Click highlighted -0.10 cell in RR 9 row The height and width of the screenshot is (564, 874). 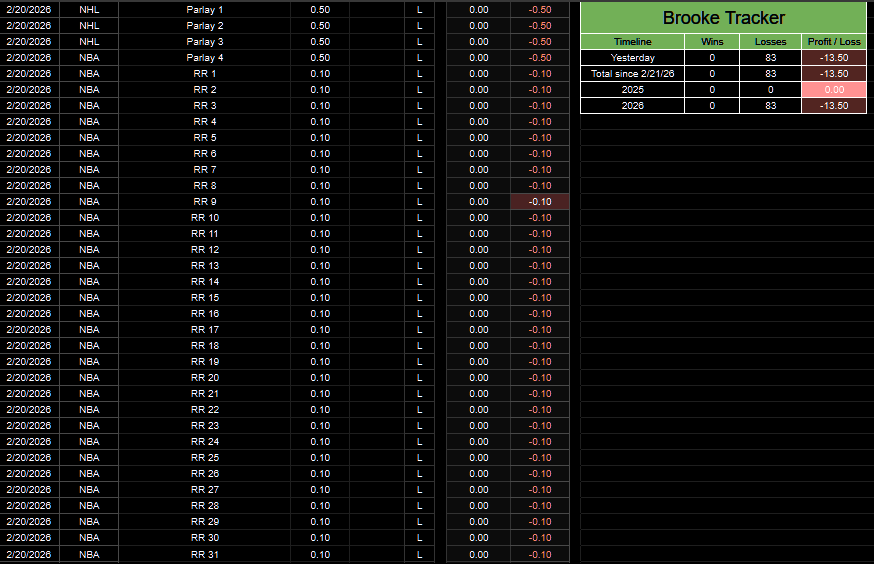(540, 202)
